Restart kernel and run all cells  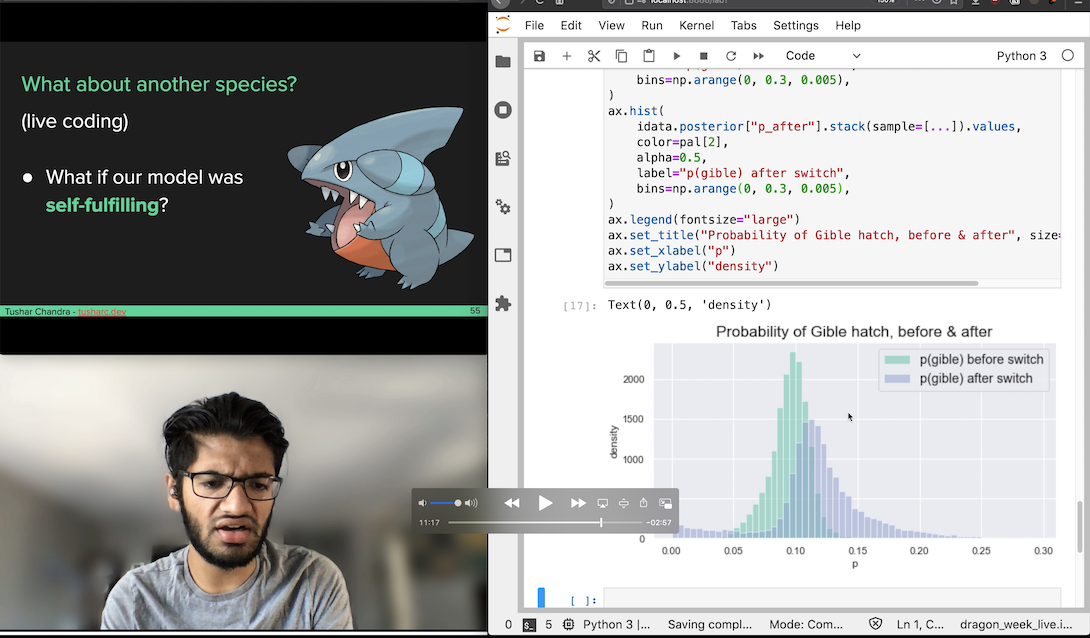pos(758,56)
